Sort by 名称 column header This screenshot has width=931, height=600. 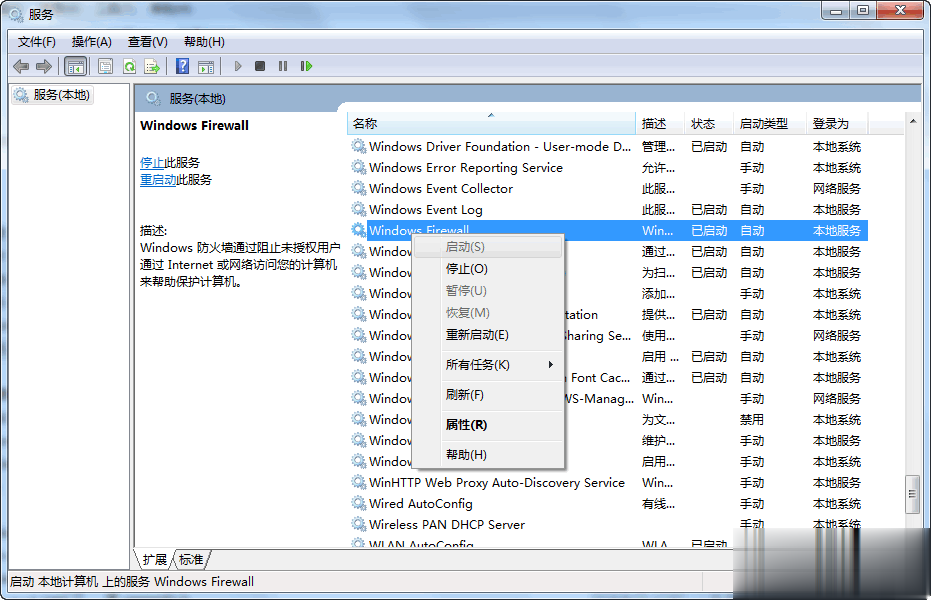[491, 123]
